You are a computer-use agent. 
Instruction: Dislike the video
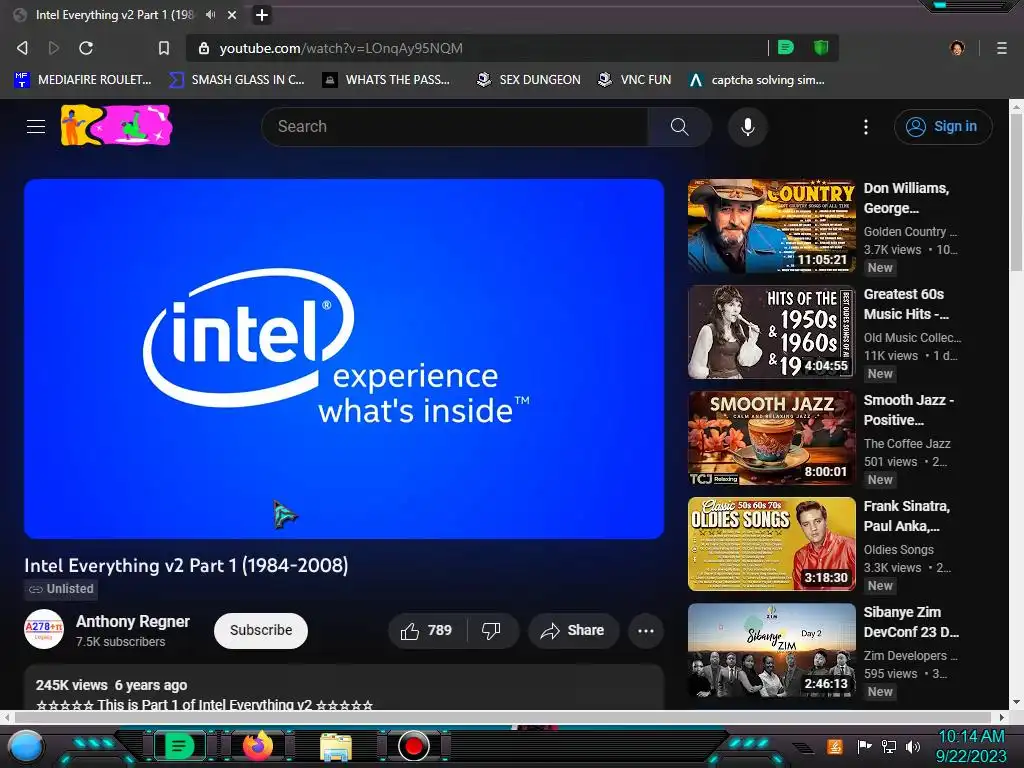coord(491,631)
